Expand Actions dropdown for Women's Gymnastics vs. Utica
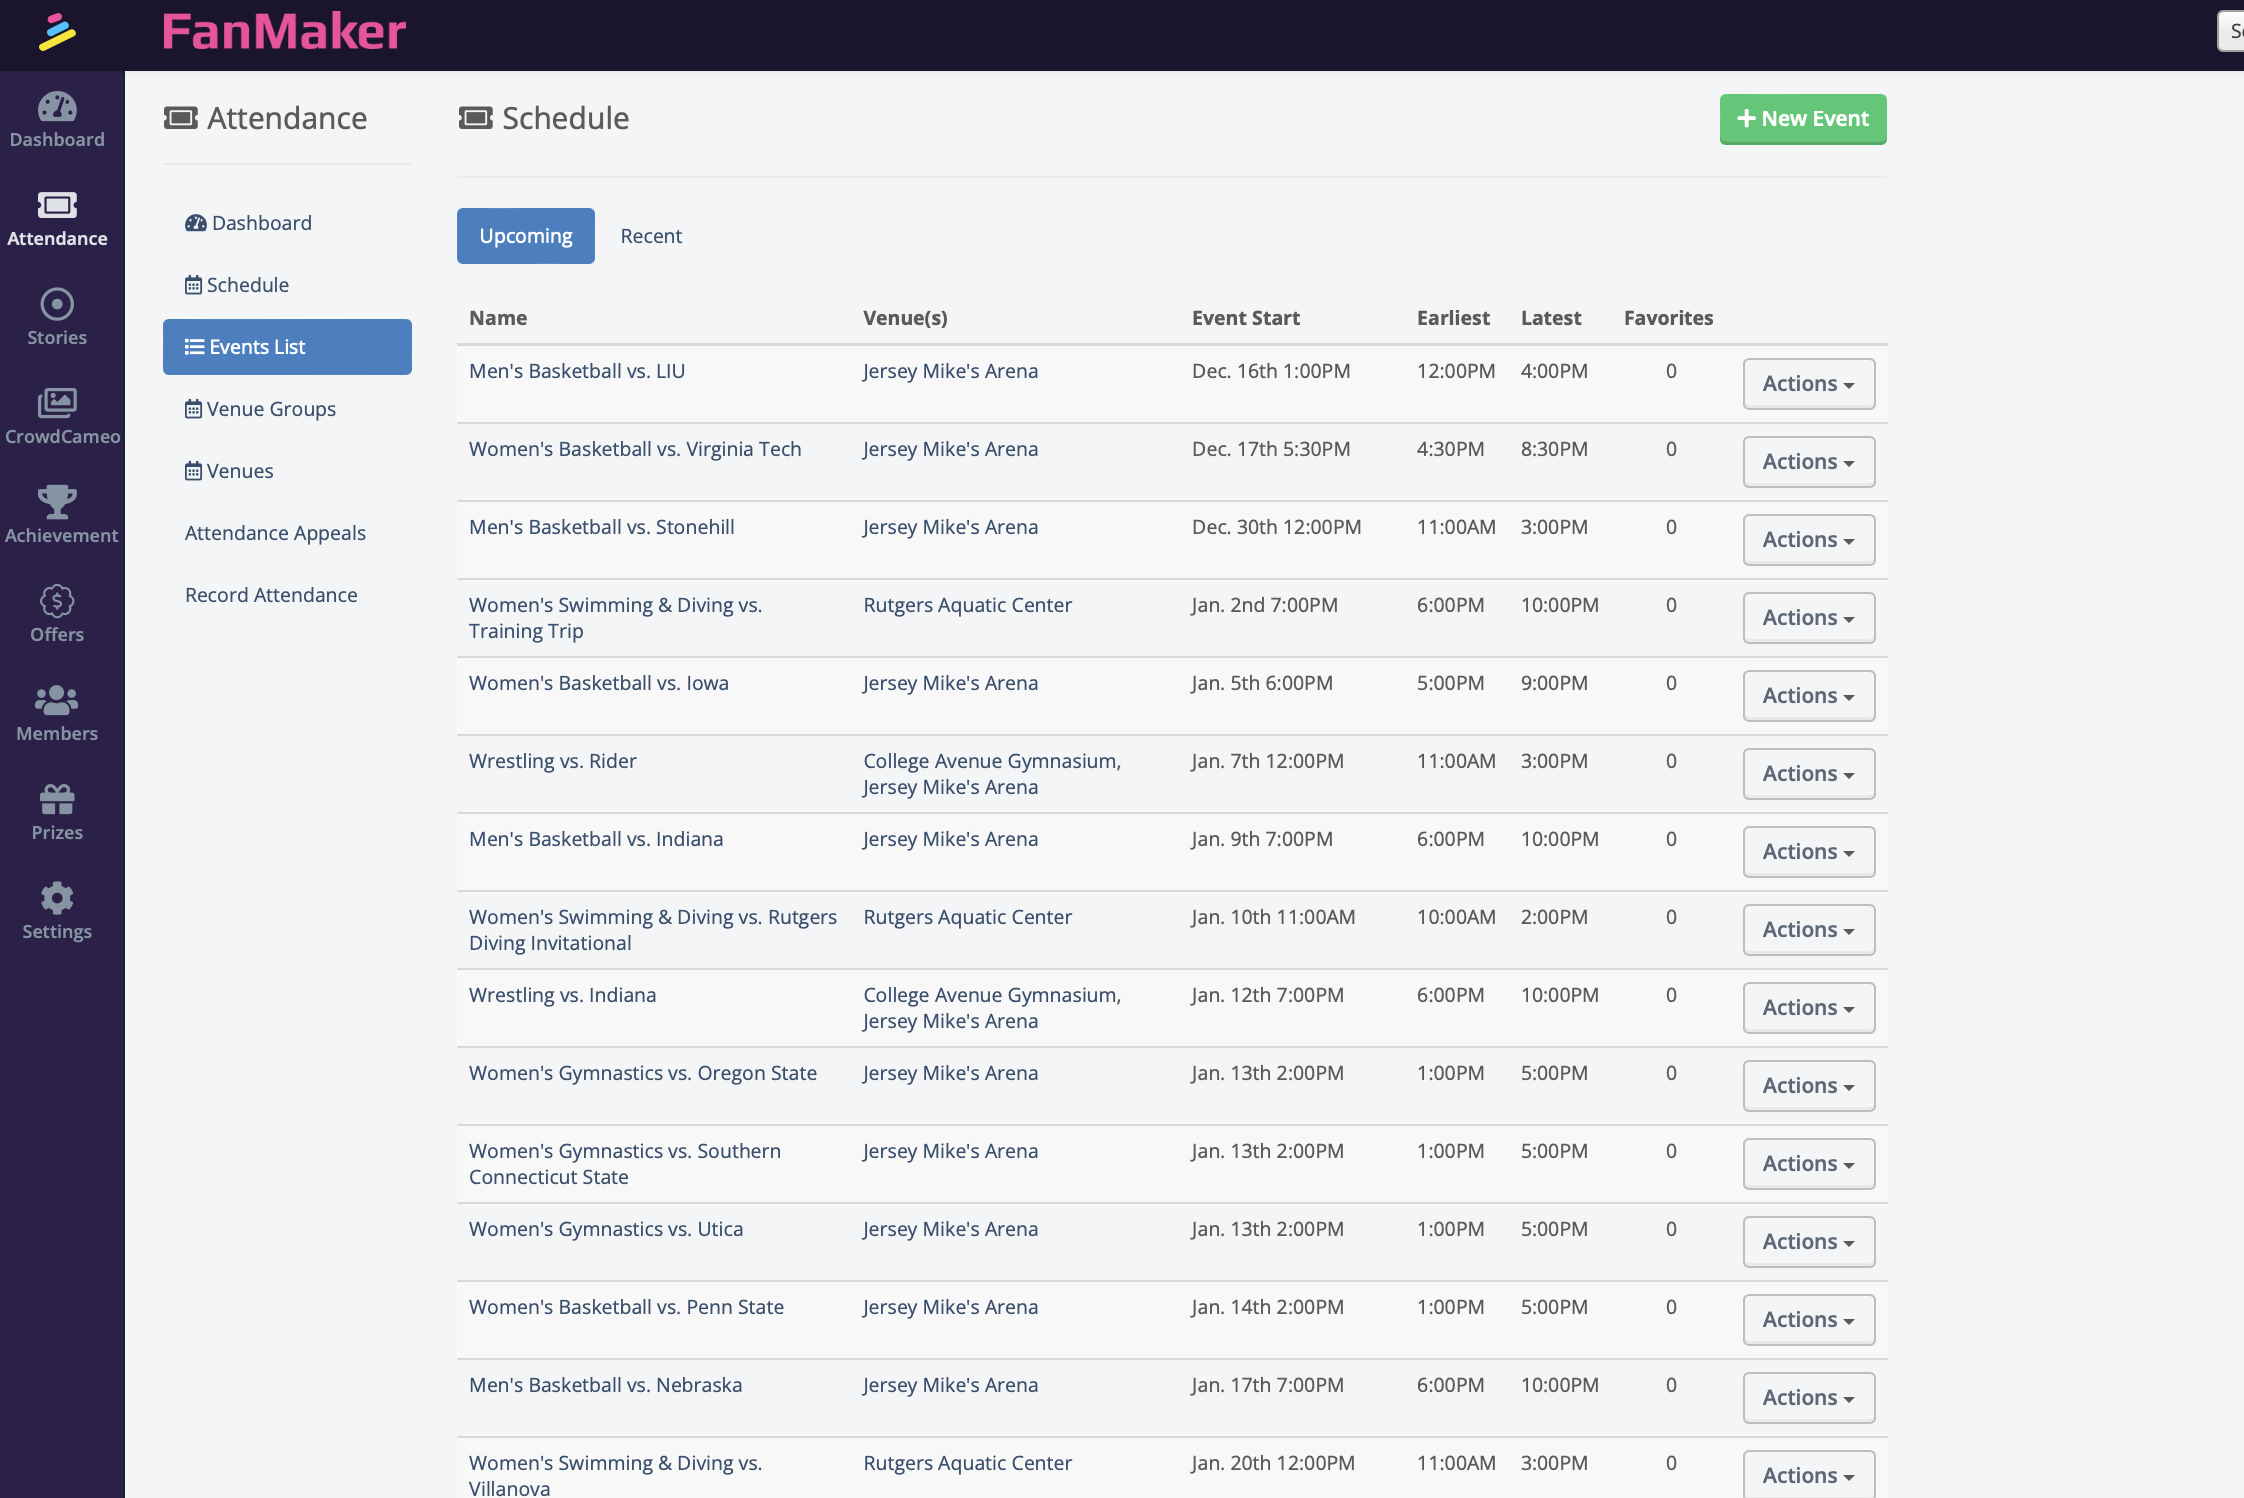This screenshot has height=1498, width=2244. point(1808,1242)
